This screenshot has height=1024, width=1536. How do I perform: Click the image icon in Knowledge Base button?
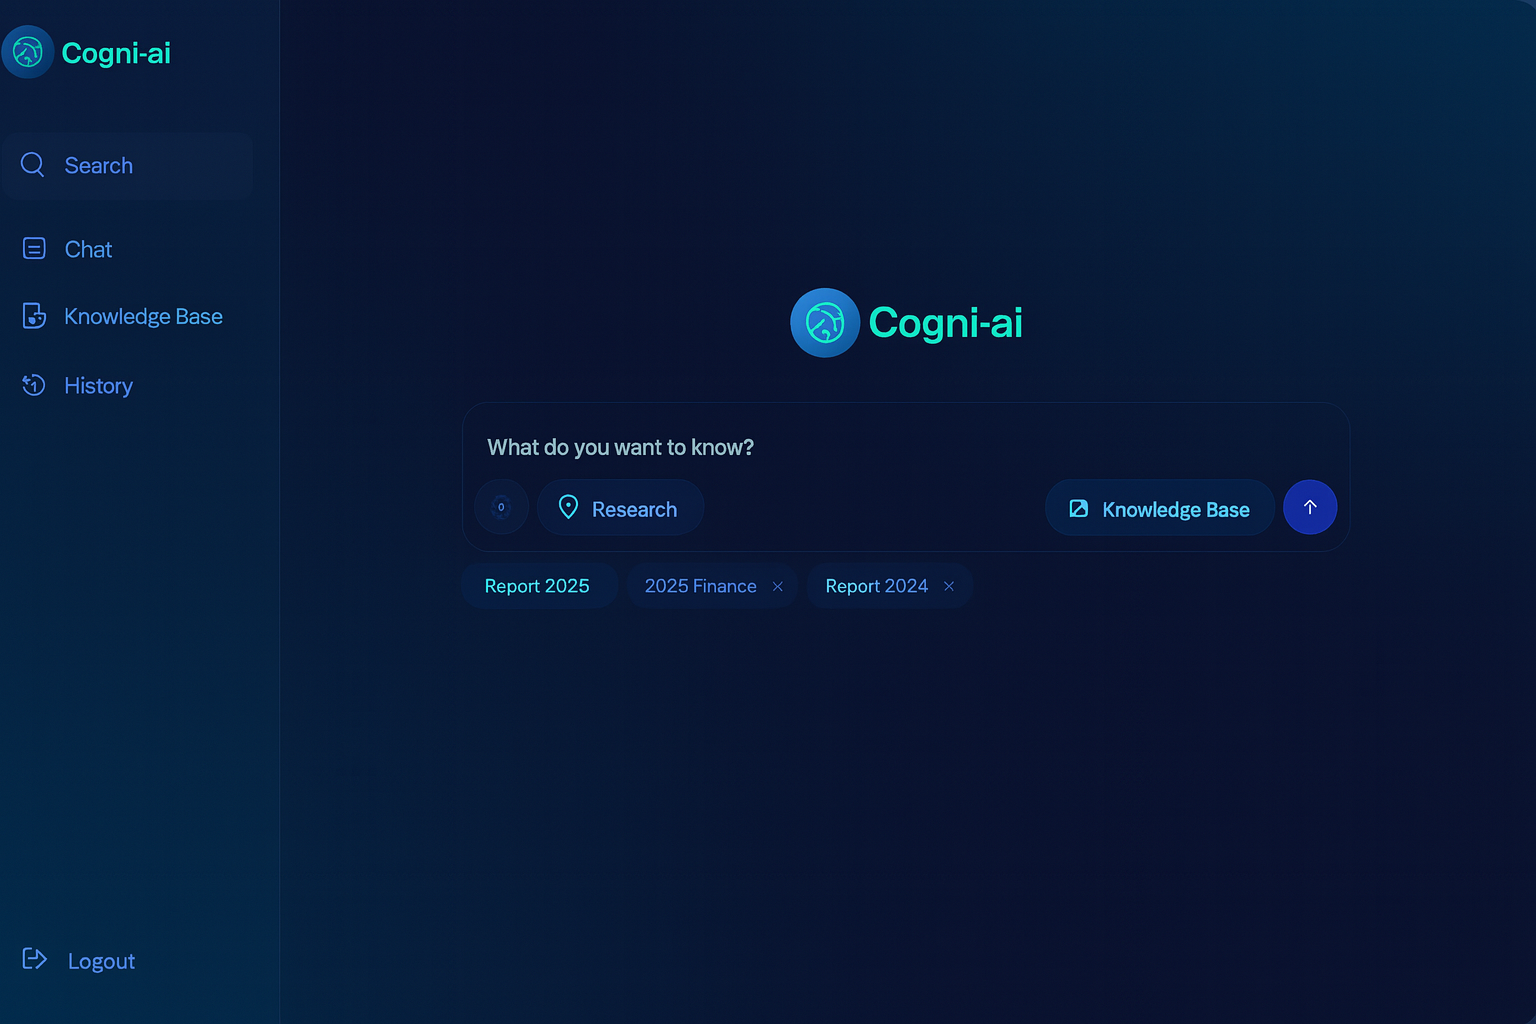(1078, 508)
